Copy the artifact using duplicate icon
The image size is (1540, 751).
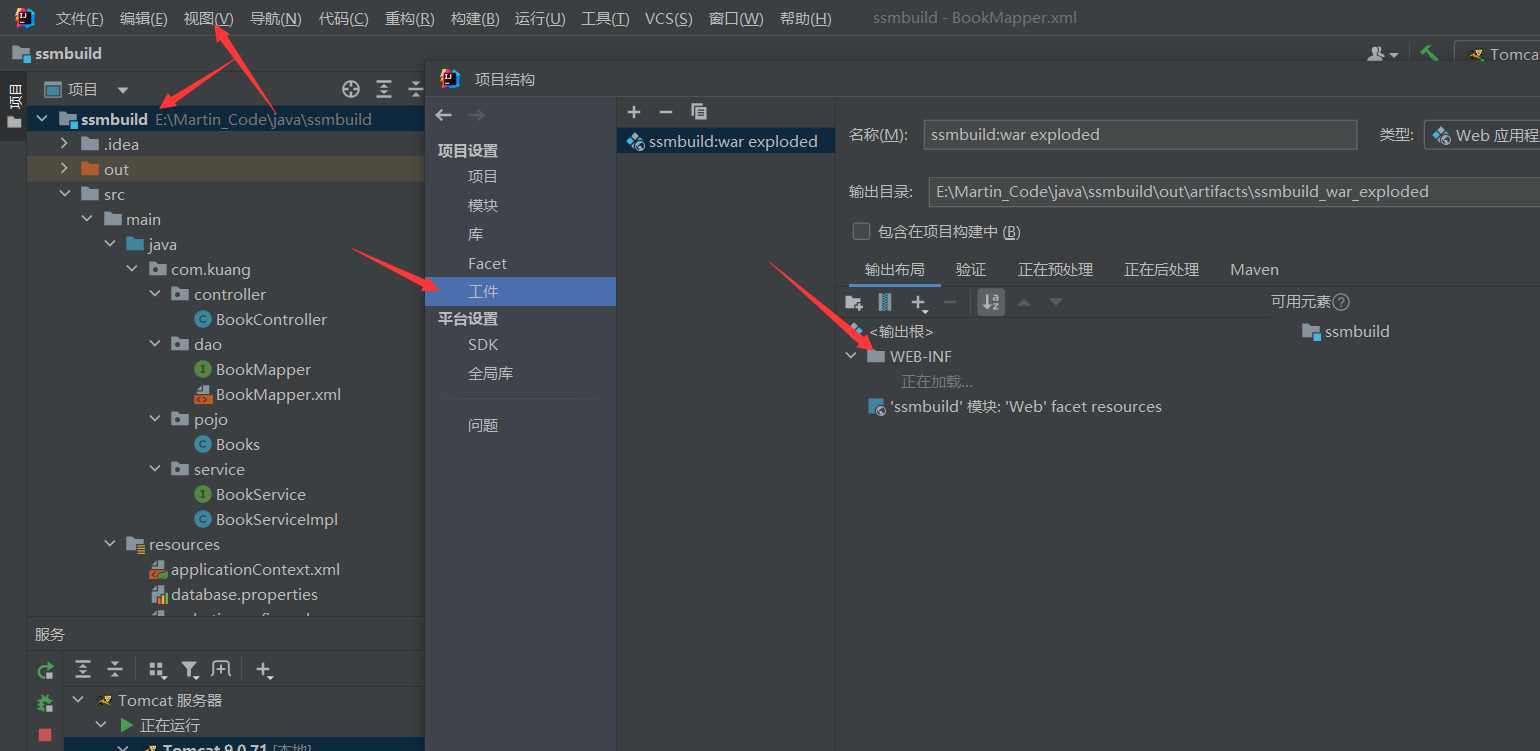[699, 112]
